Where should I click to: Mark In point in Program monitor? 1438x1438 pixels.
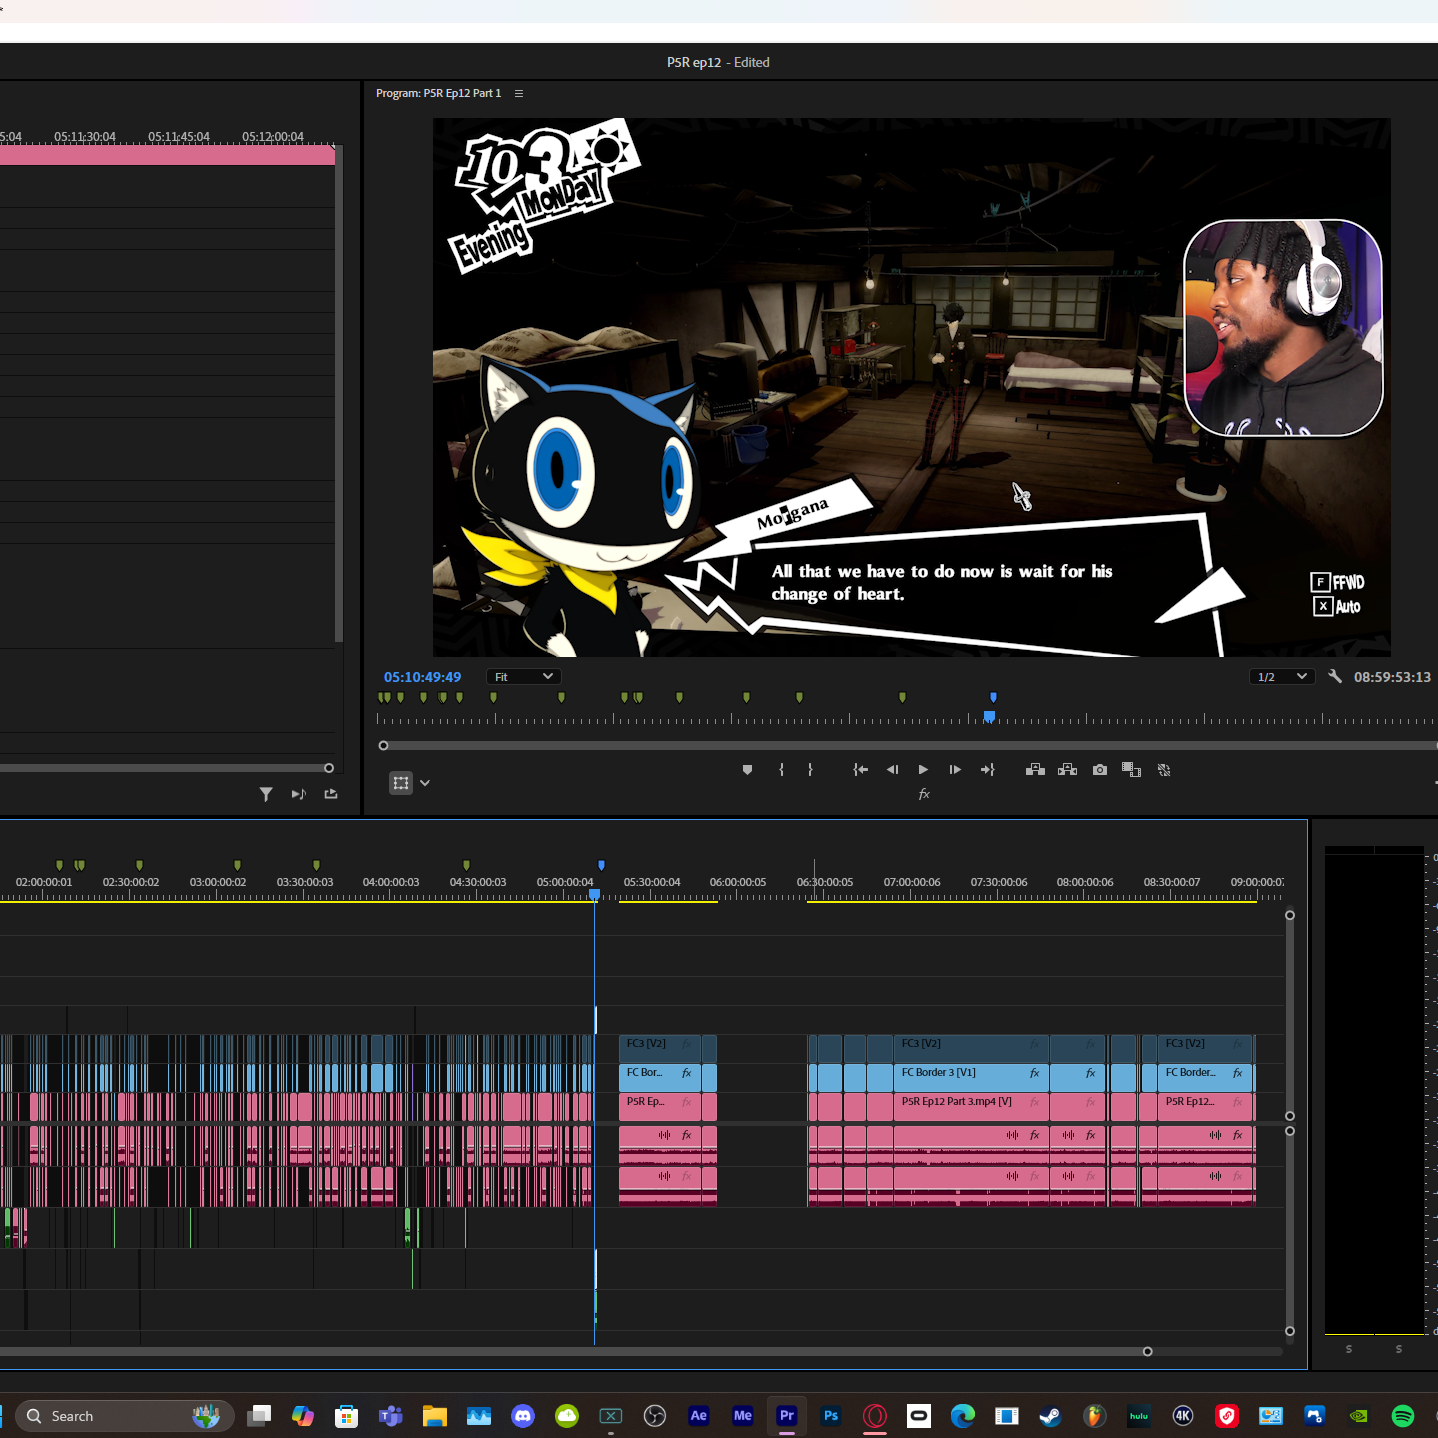pos(781,770)
